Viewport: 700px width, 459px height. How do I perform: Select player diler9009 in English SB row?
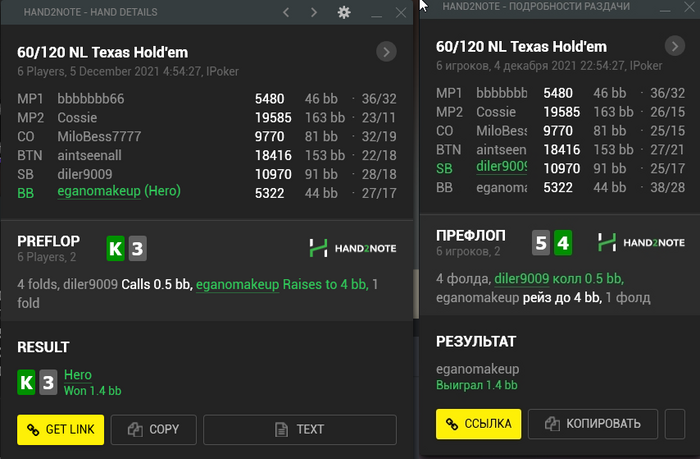click(85, 174)
